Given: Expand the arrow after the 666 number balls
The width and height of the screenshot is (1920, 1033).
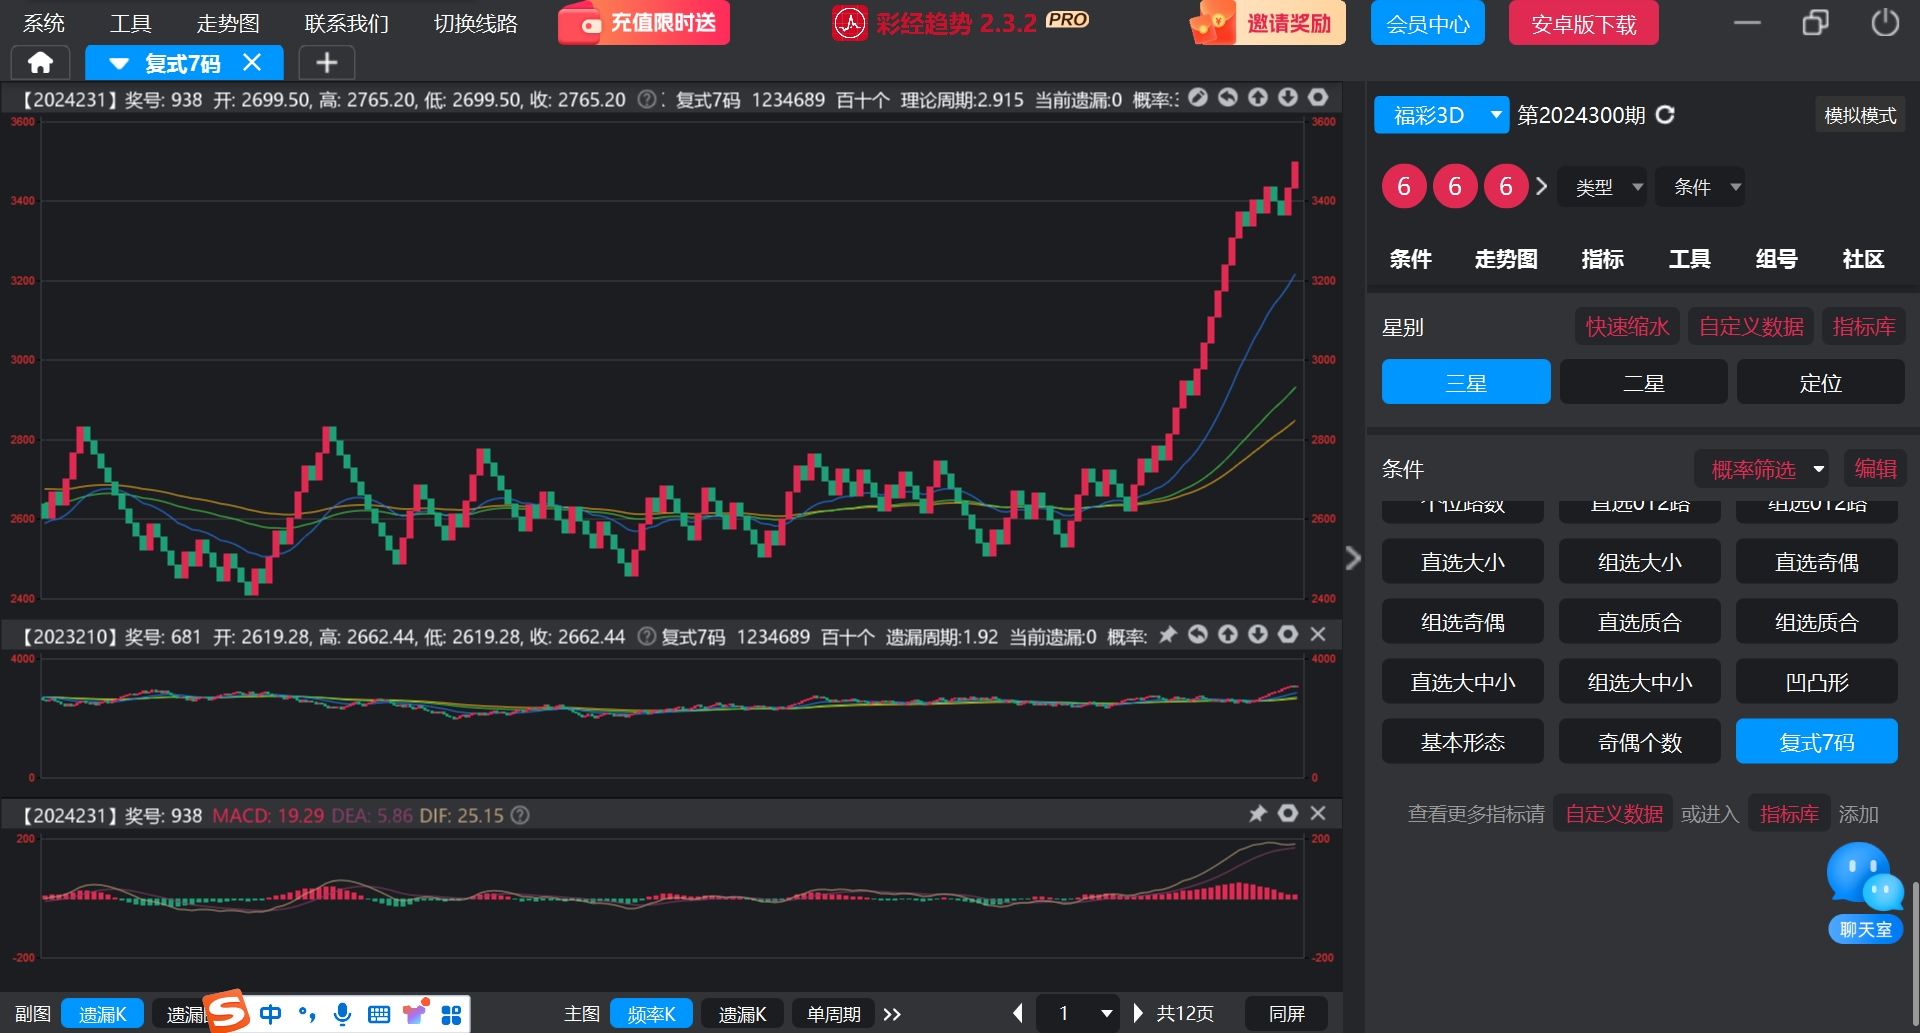Looking at the screenshot, I should tap(1541, 186).
